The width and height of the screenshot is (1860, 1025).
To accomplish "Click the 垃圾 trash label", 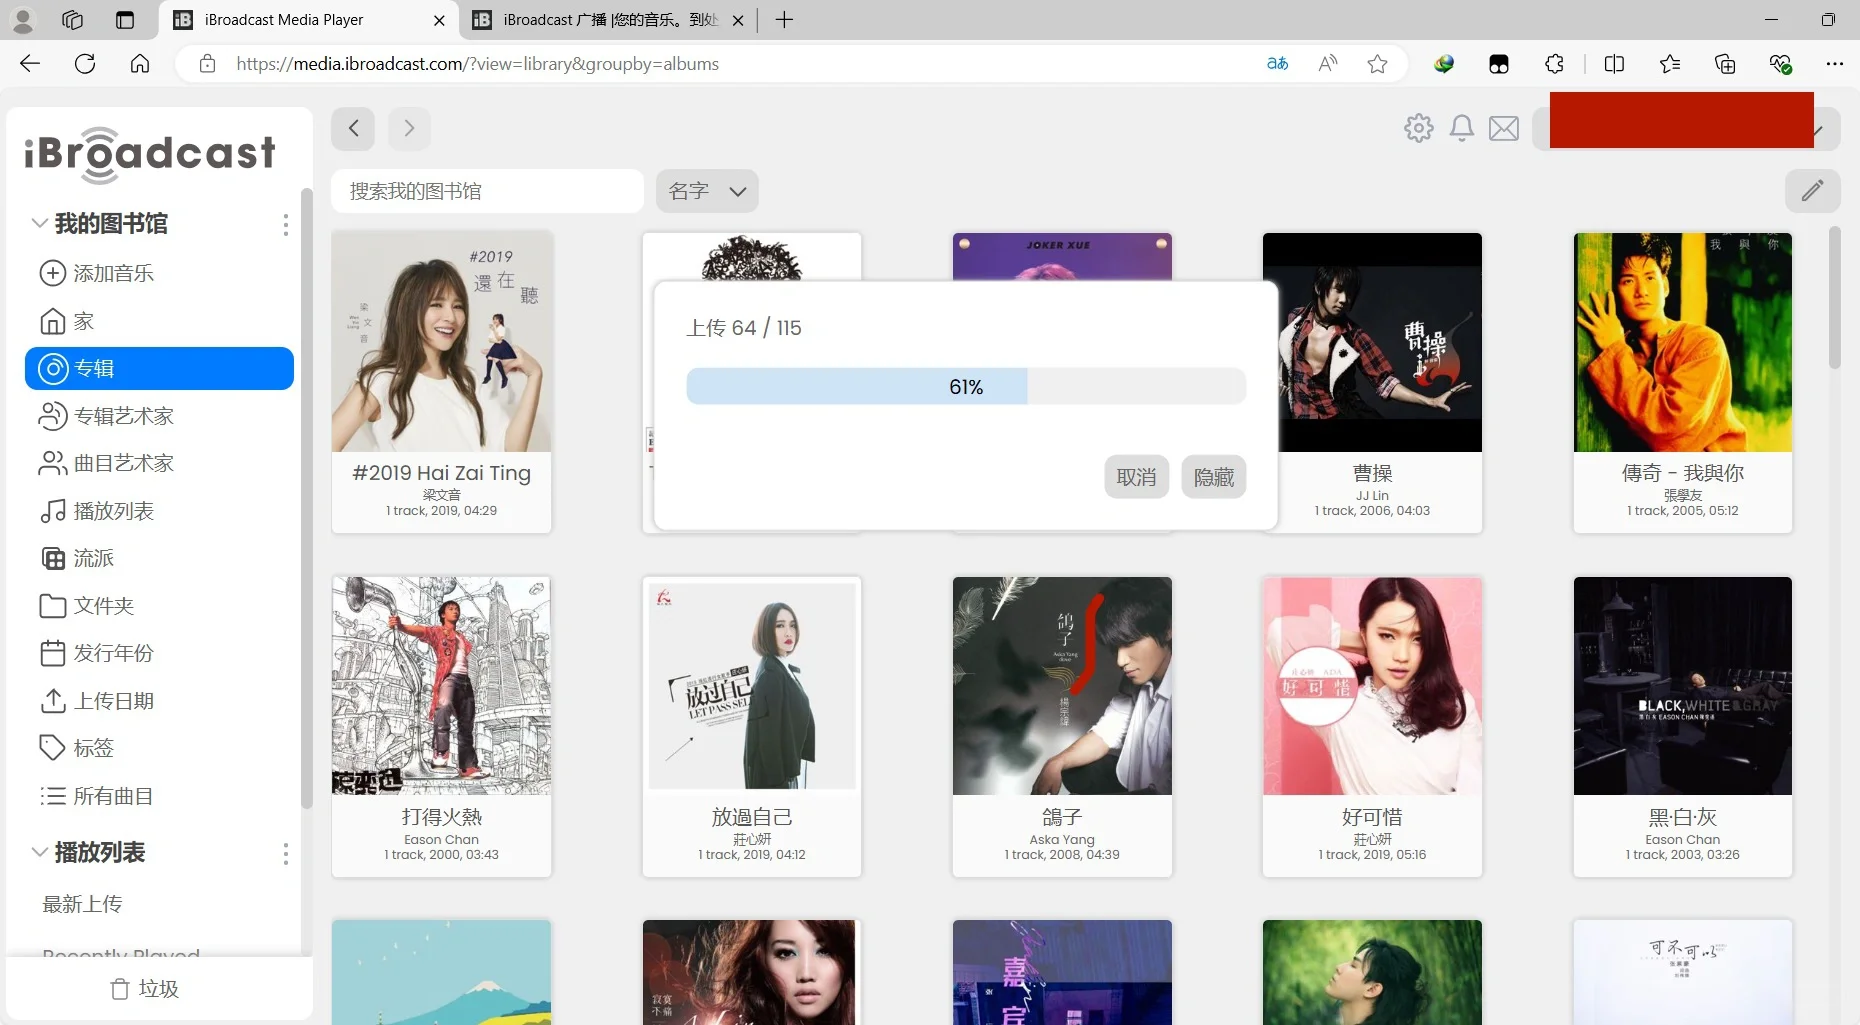I will click(x=159, y=989).
